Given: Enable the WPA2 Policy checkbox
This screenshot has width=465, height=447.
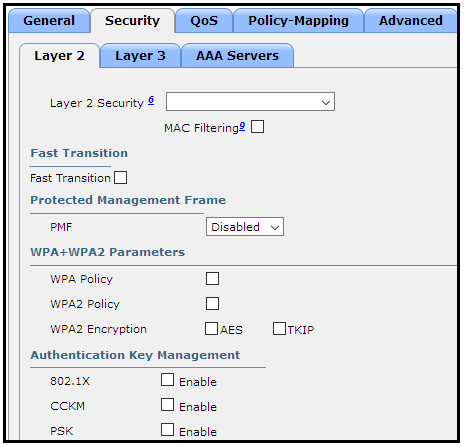Looking at the screenshot, I should [x=212, y=303].
